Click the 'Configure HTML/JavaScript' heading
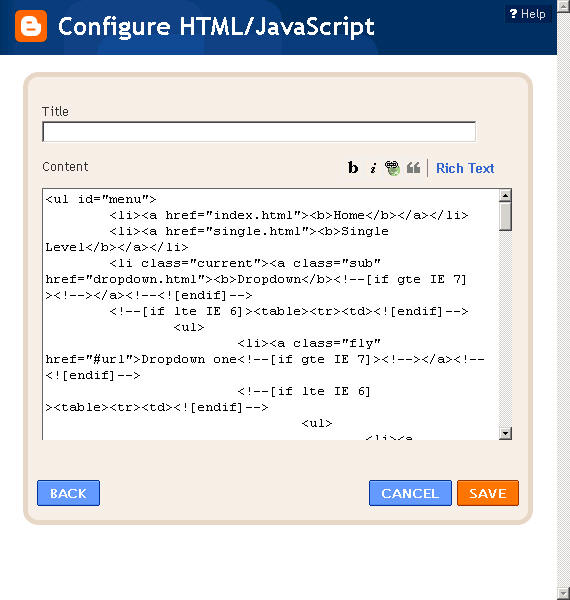This screenshot has height=600, width=570. coord(216,27)
